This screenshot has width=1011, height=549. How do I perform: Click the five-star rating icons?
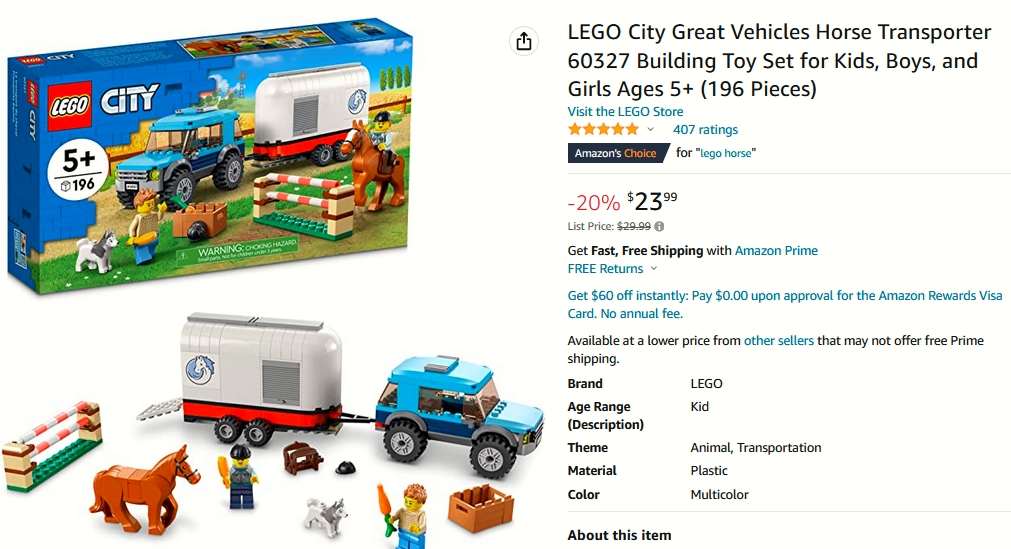pos(604,129)
